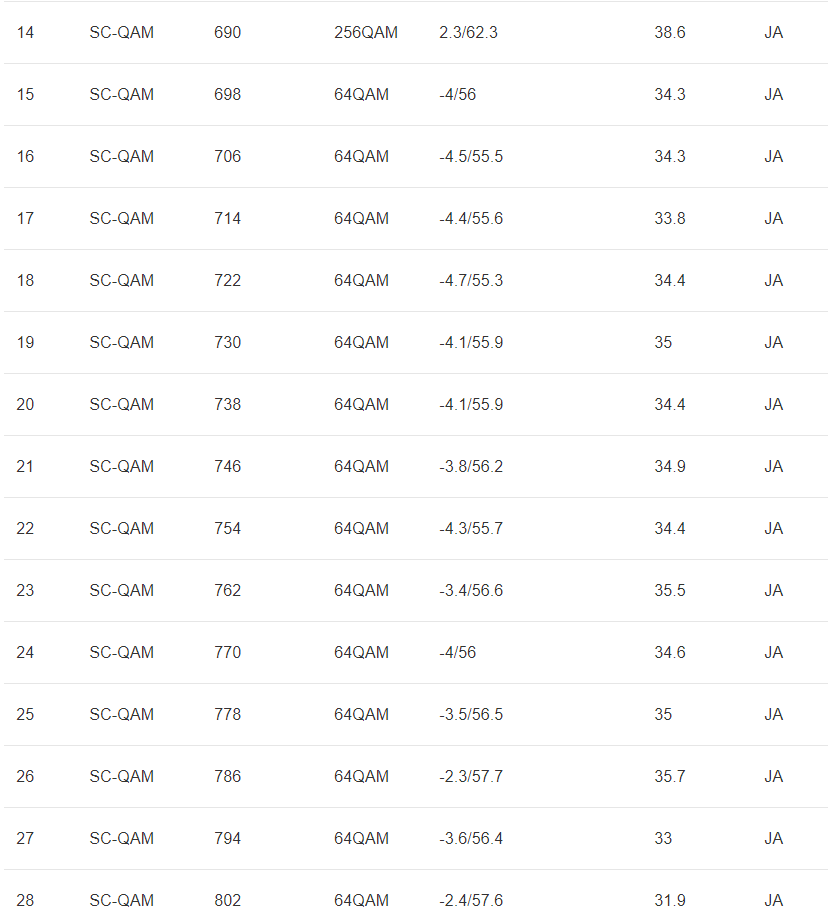Select 64QAM modulation in row 23
Viewport: 828px width, 917px height.
361,591
